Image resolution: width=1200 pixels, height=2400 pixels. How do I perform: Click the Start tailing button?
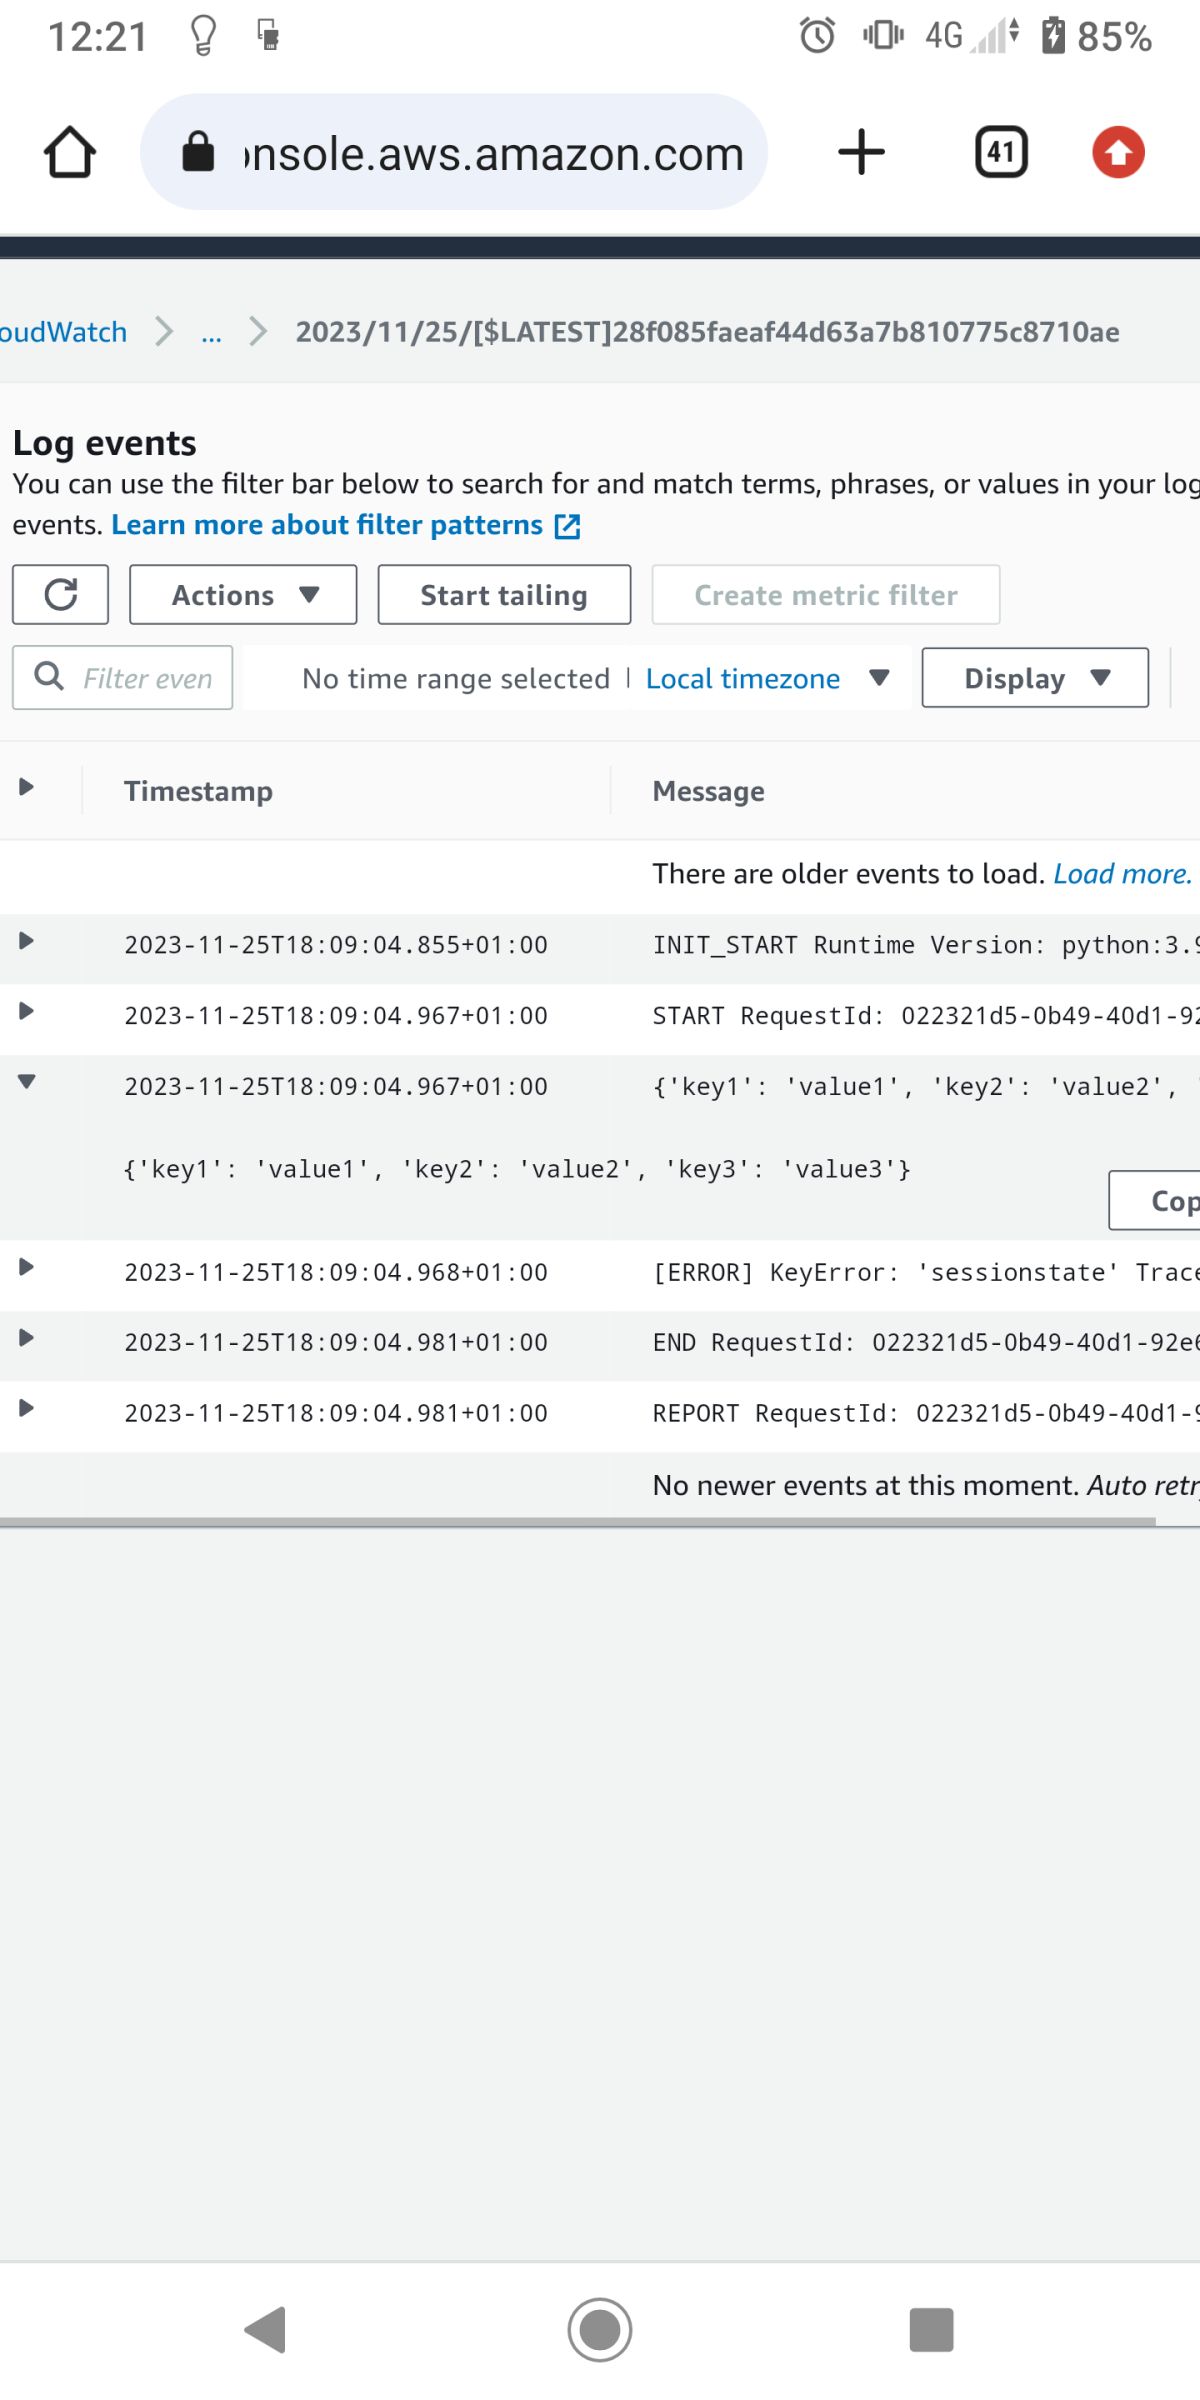(504, 595)
